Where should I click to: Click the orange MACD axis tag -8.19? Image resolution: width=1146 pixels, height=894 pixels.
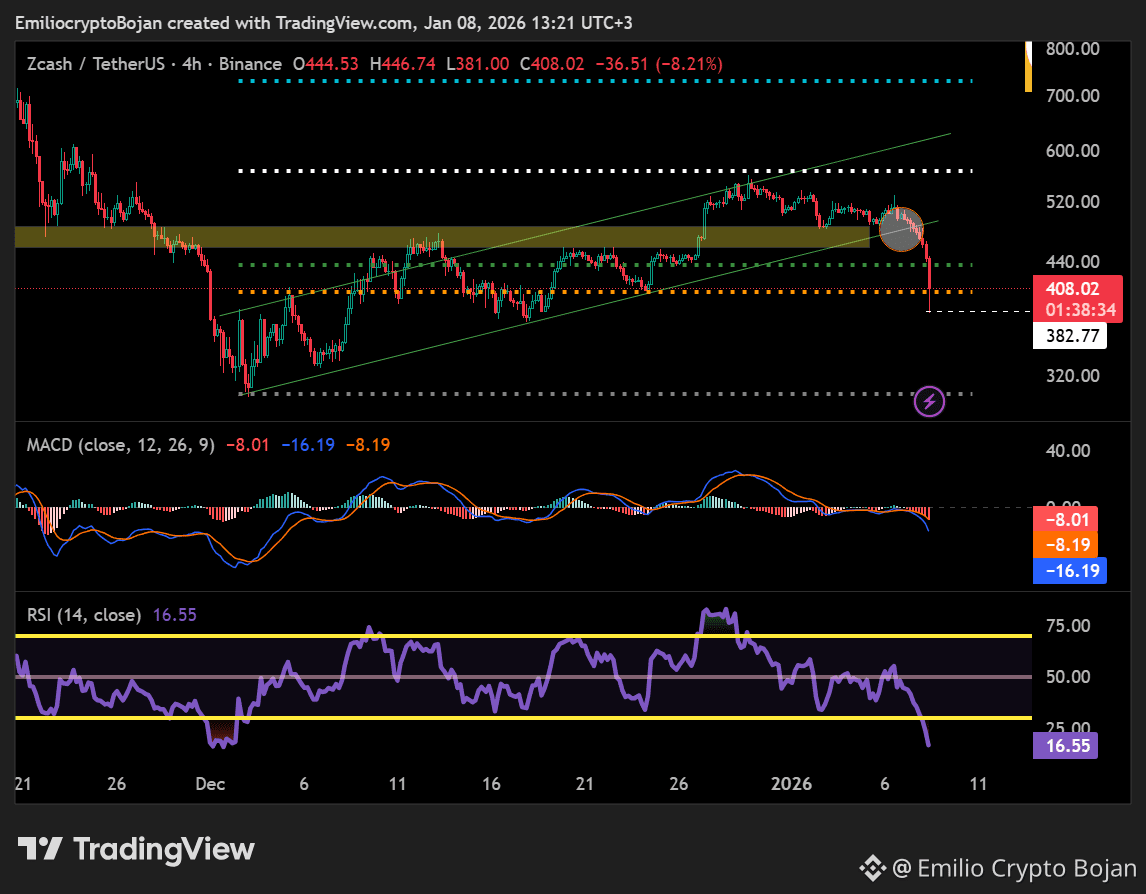pos(1065,545)
